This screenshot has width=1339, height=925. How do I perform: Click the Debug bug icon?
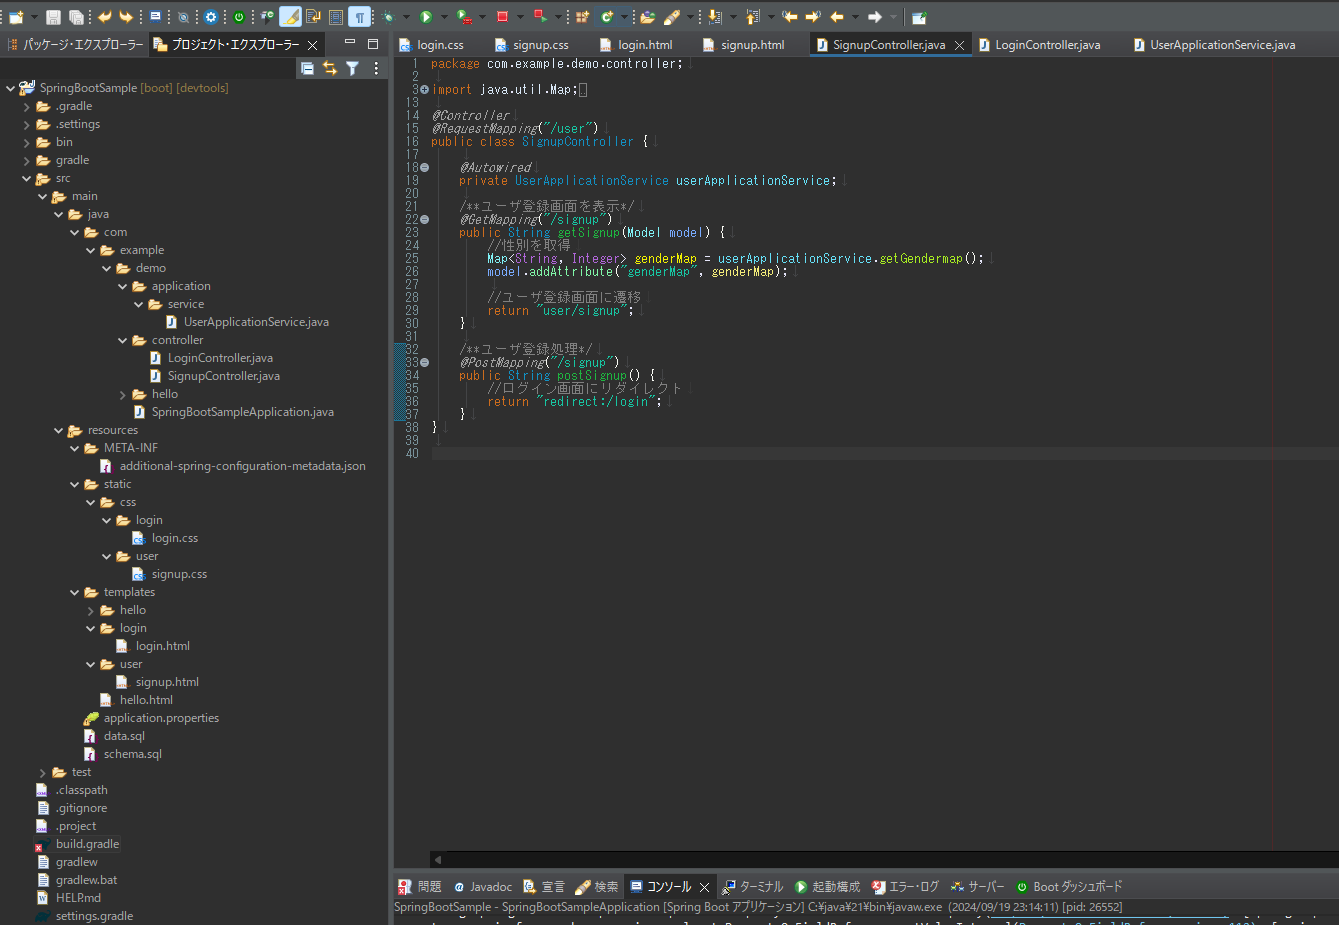coord(388,16)
